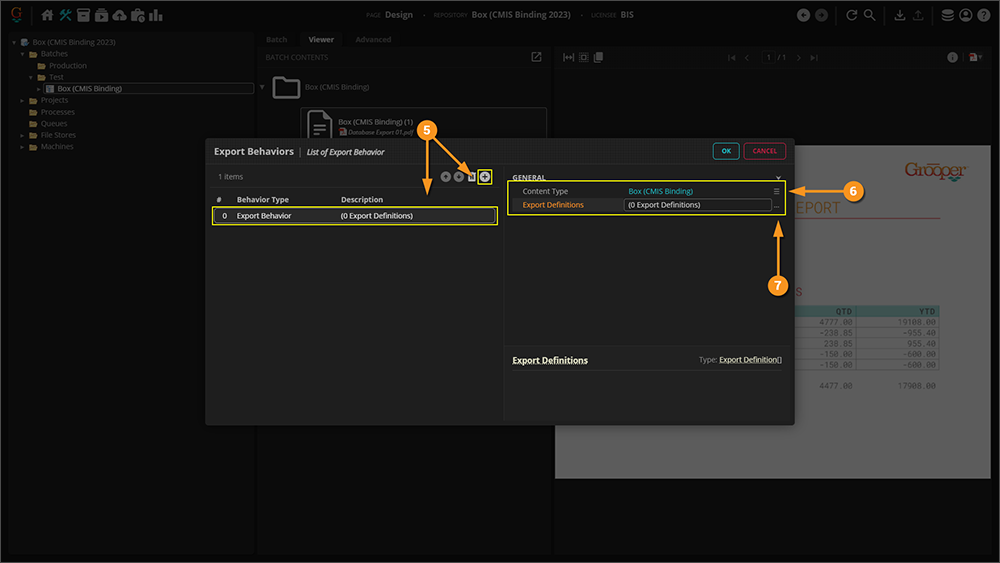The image size is (1000, 563).
Task: Open the repository database stack icon
Action: coord(948,15)
